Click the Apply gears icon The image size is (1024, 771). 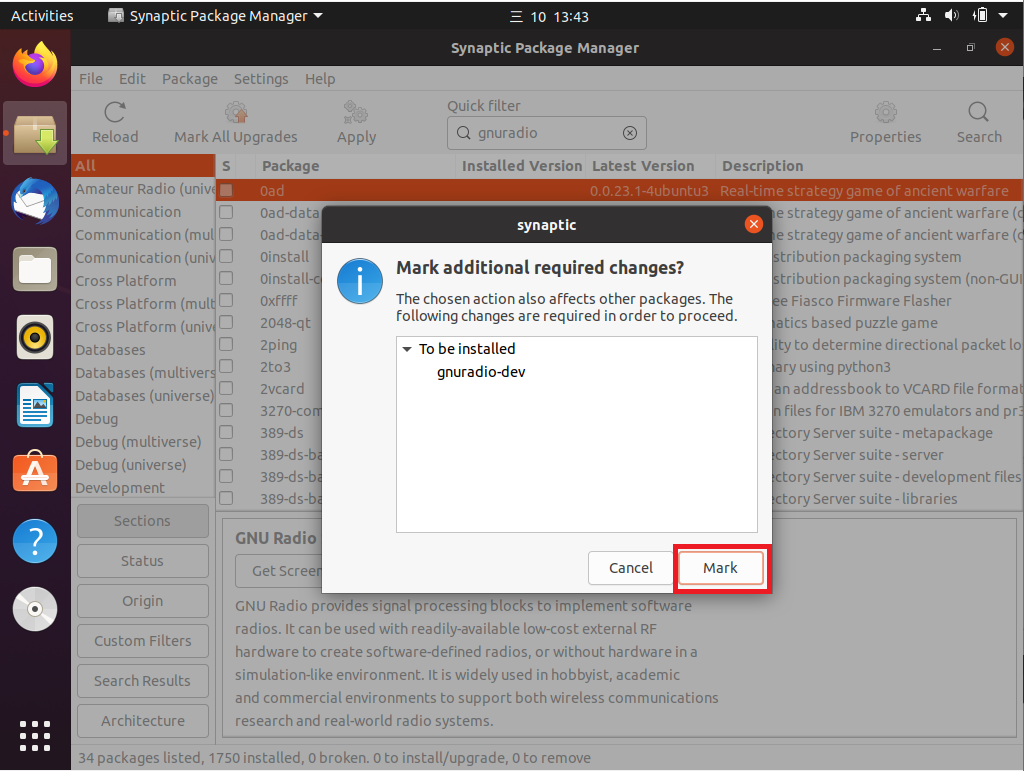(x=356, y=113)
